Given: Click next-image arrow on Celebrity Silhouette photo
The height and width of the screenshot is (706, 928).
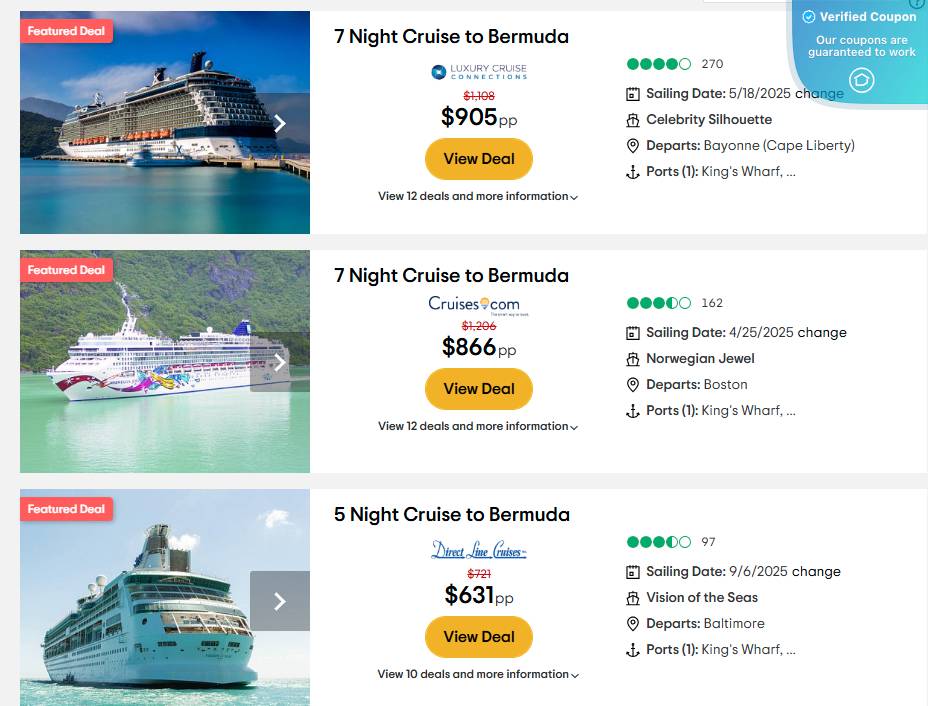Looking at the screenshot, I should [280, 123].
